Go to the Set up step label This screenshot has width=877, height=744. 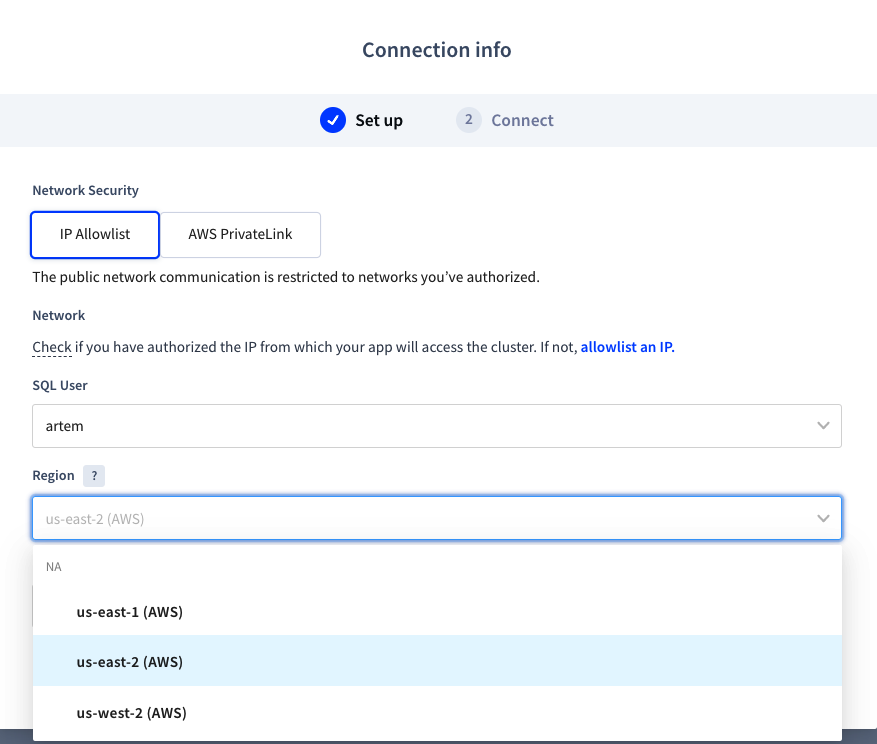coord(379,121)
